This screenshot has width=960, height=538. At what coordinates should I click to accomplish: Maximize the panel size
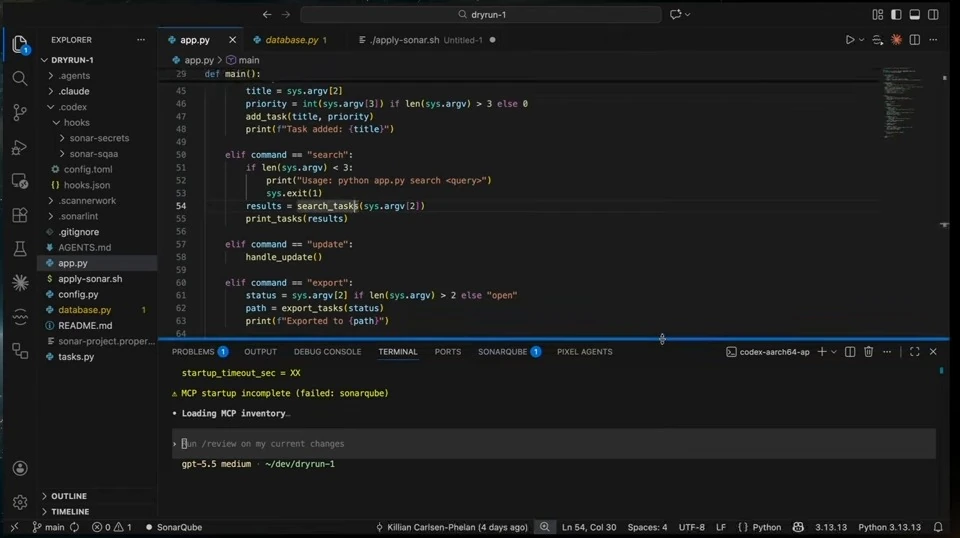(915, 351)
